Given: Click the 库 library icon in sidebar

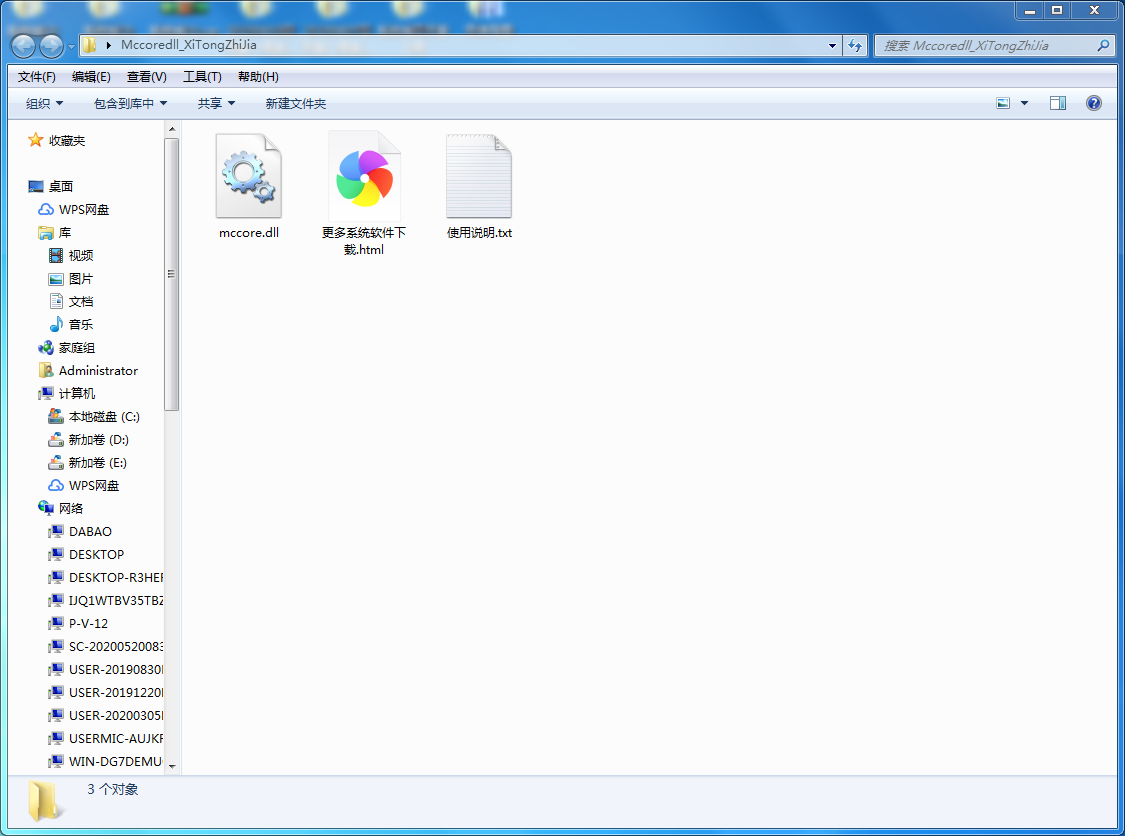Looking at the screenshot, I should [x=46, y=233].
